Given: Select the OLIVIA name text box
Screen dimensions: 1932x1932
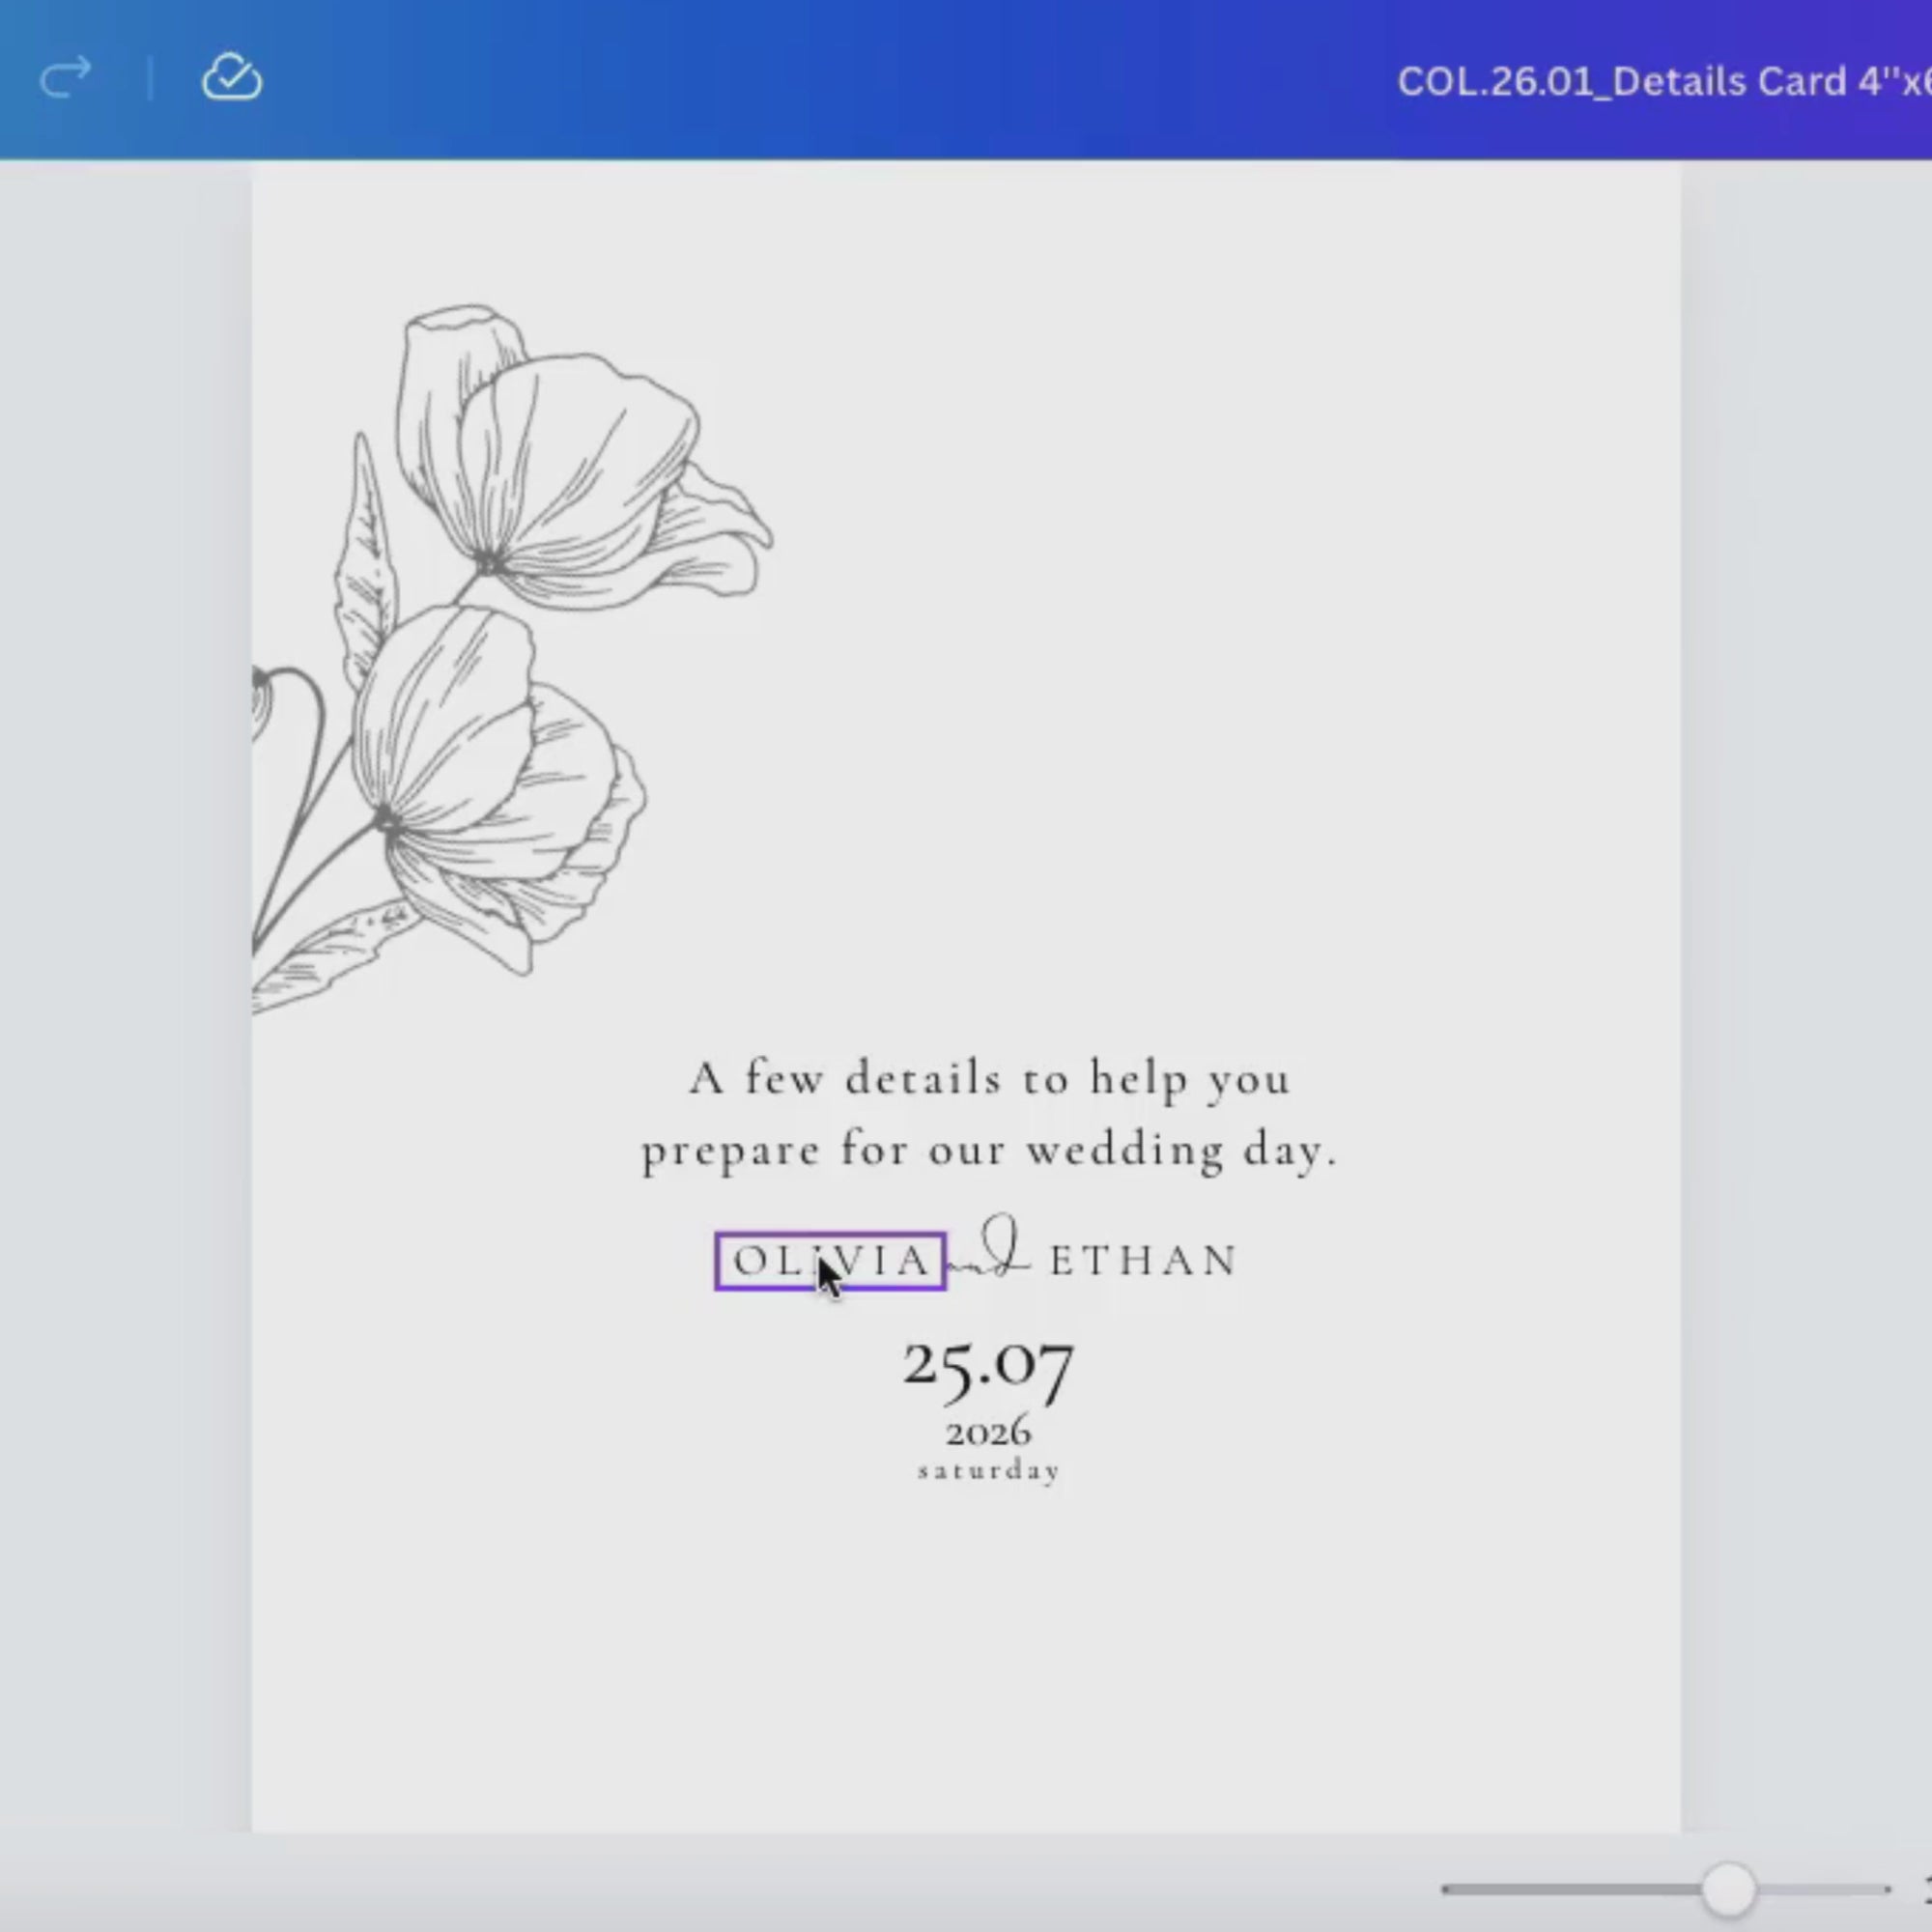Looking at the screenshot, I should (830, 1261).
